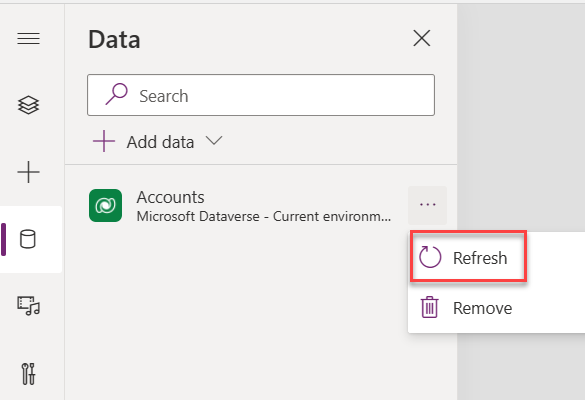Choose Refresh from the context menu
The height and width of the screenshot is (400, 585).
469,257
